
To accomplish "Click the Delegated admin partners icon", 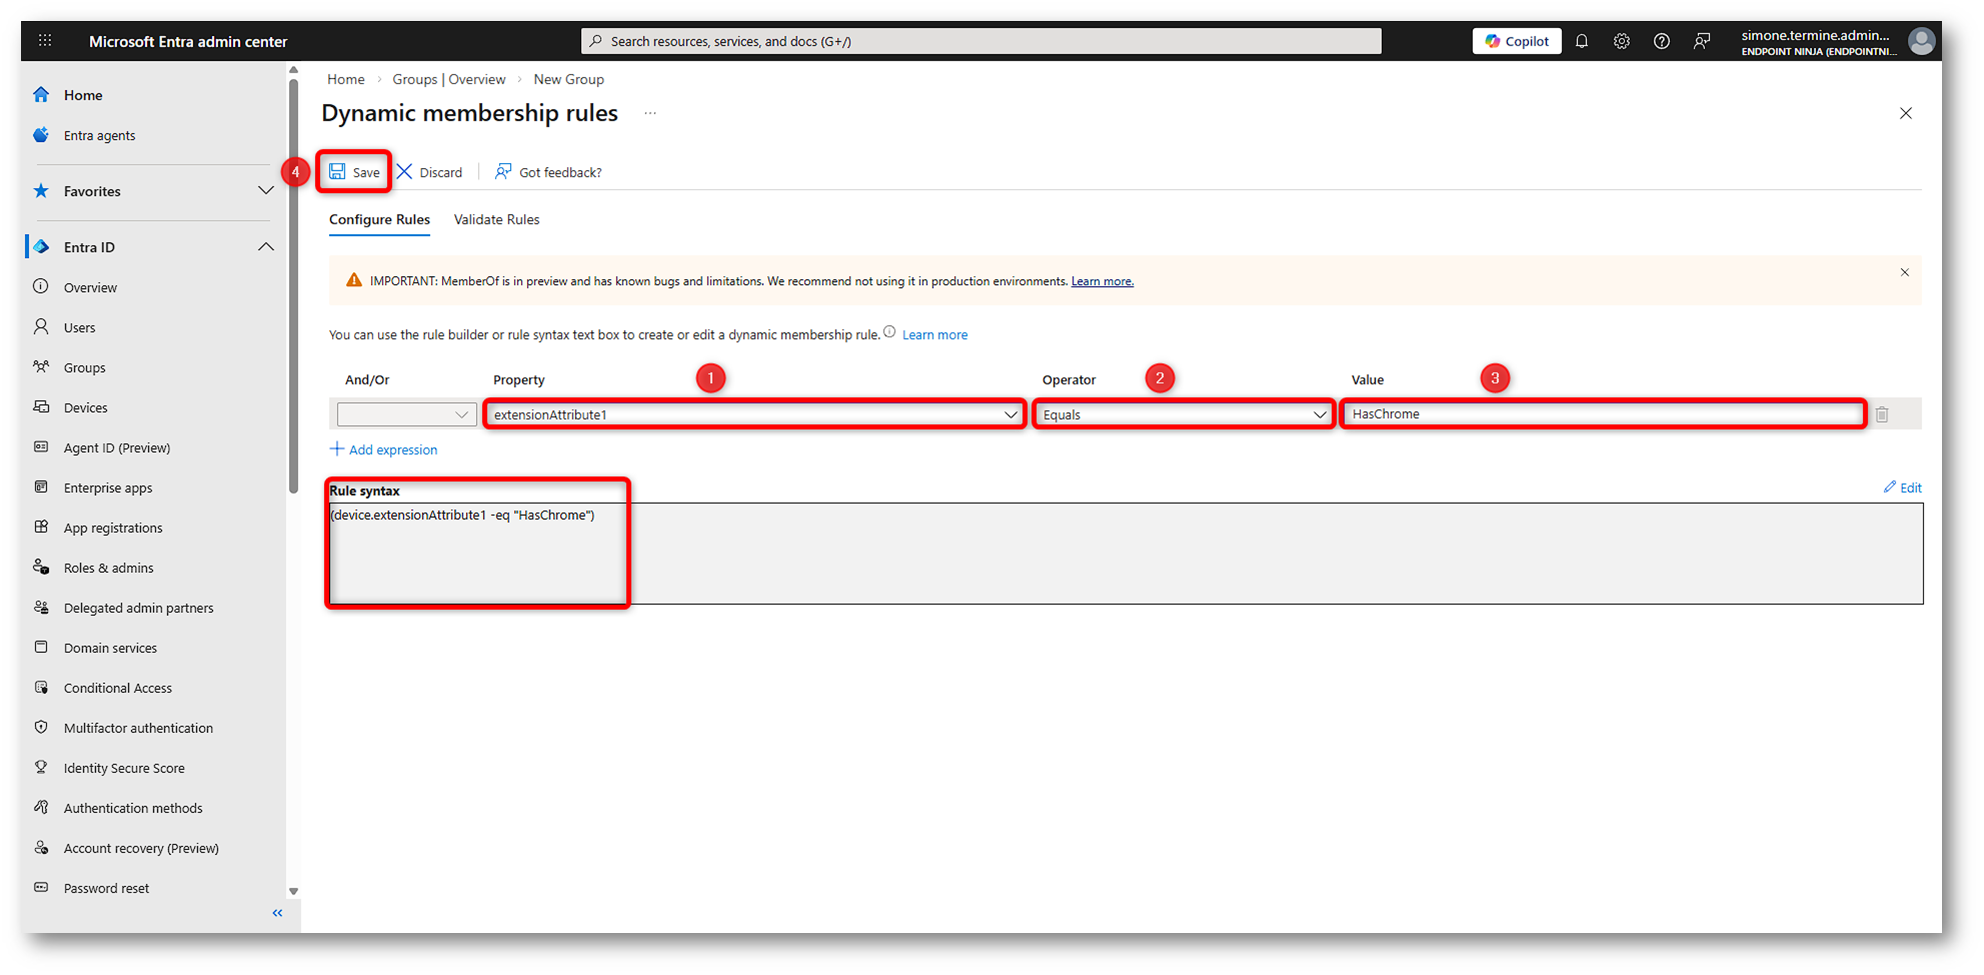I will coord(41,607).
